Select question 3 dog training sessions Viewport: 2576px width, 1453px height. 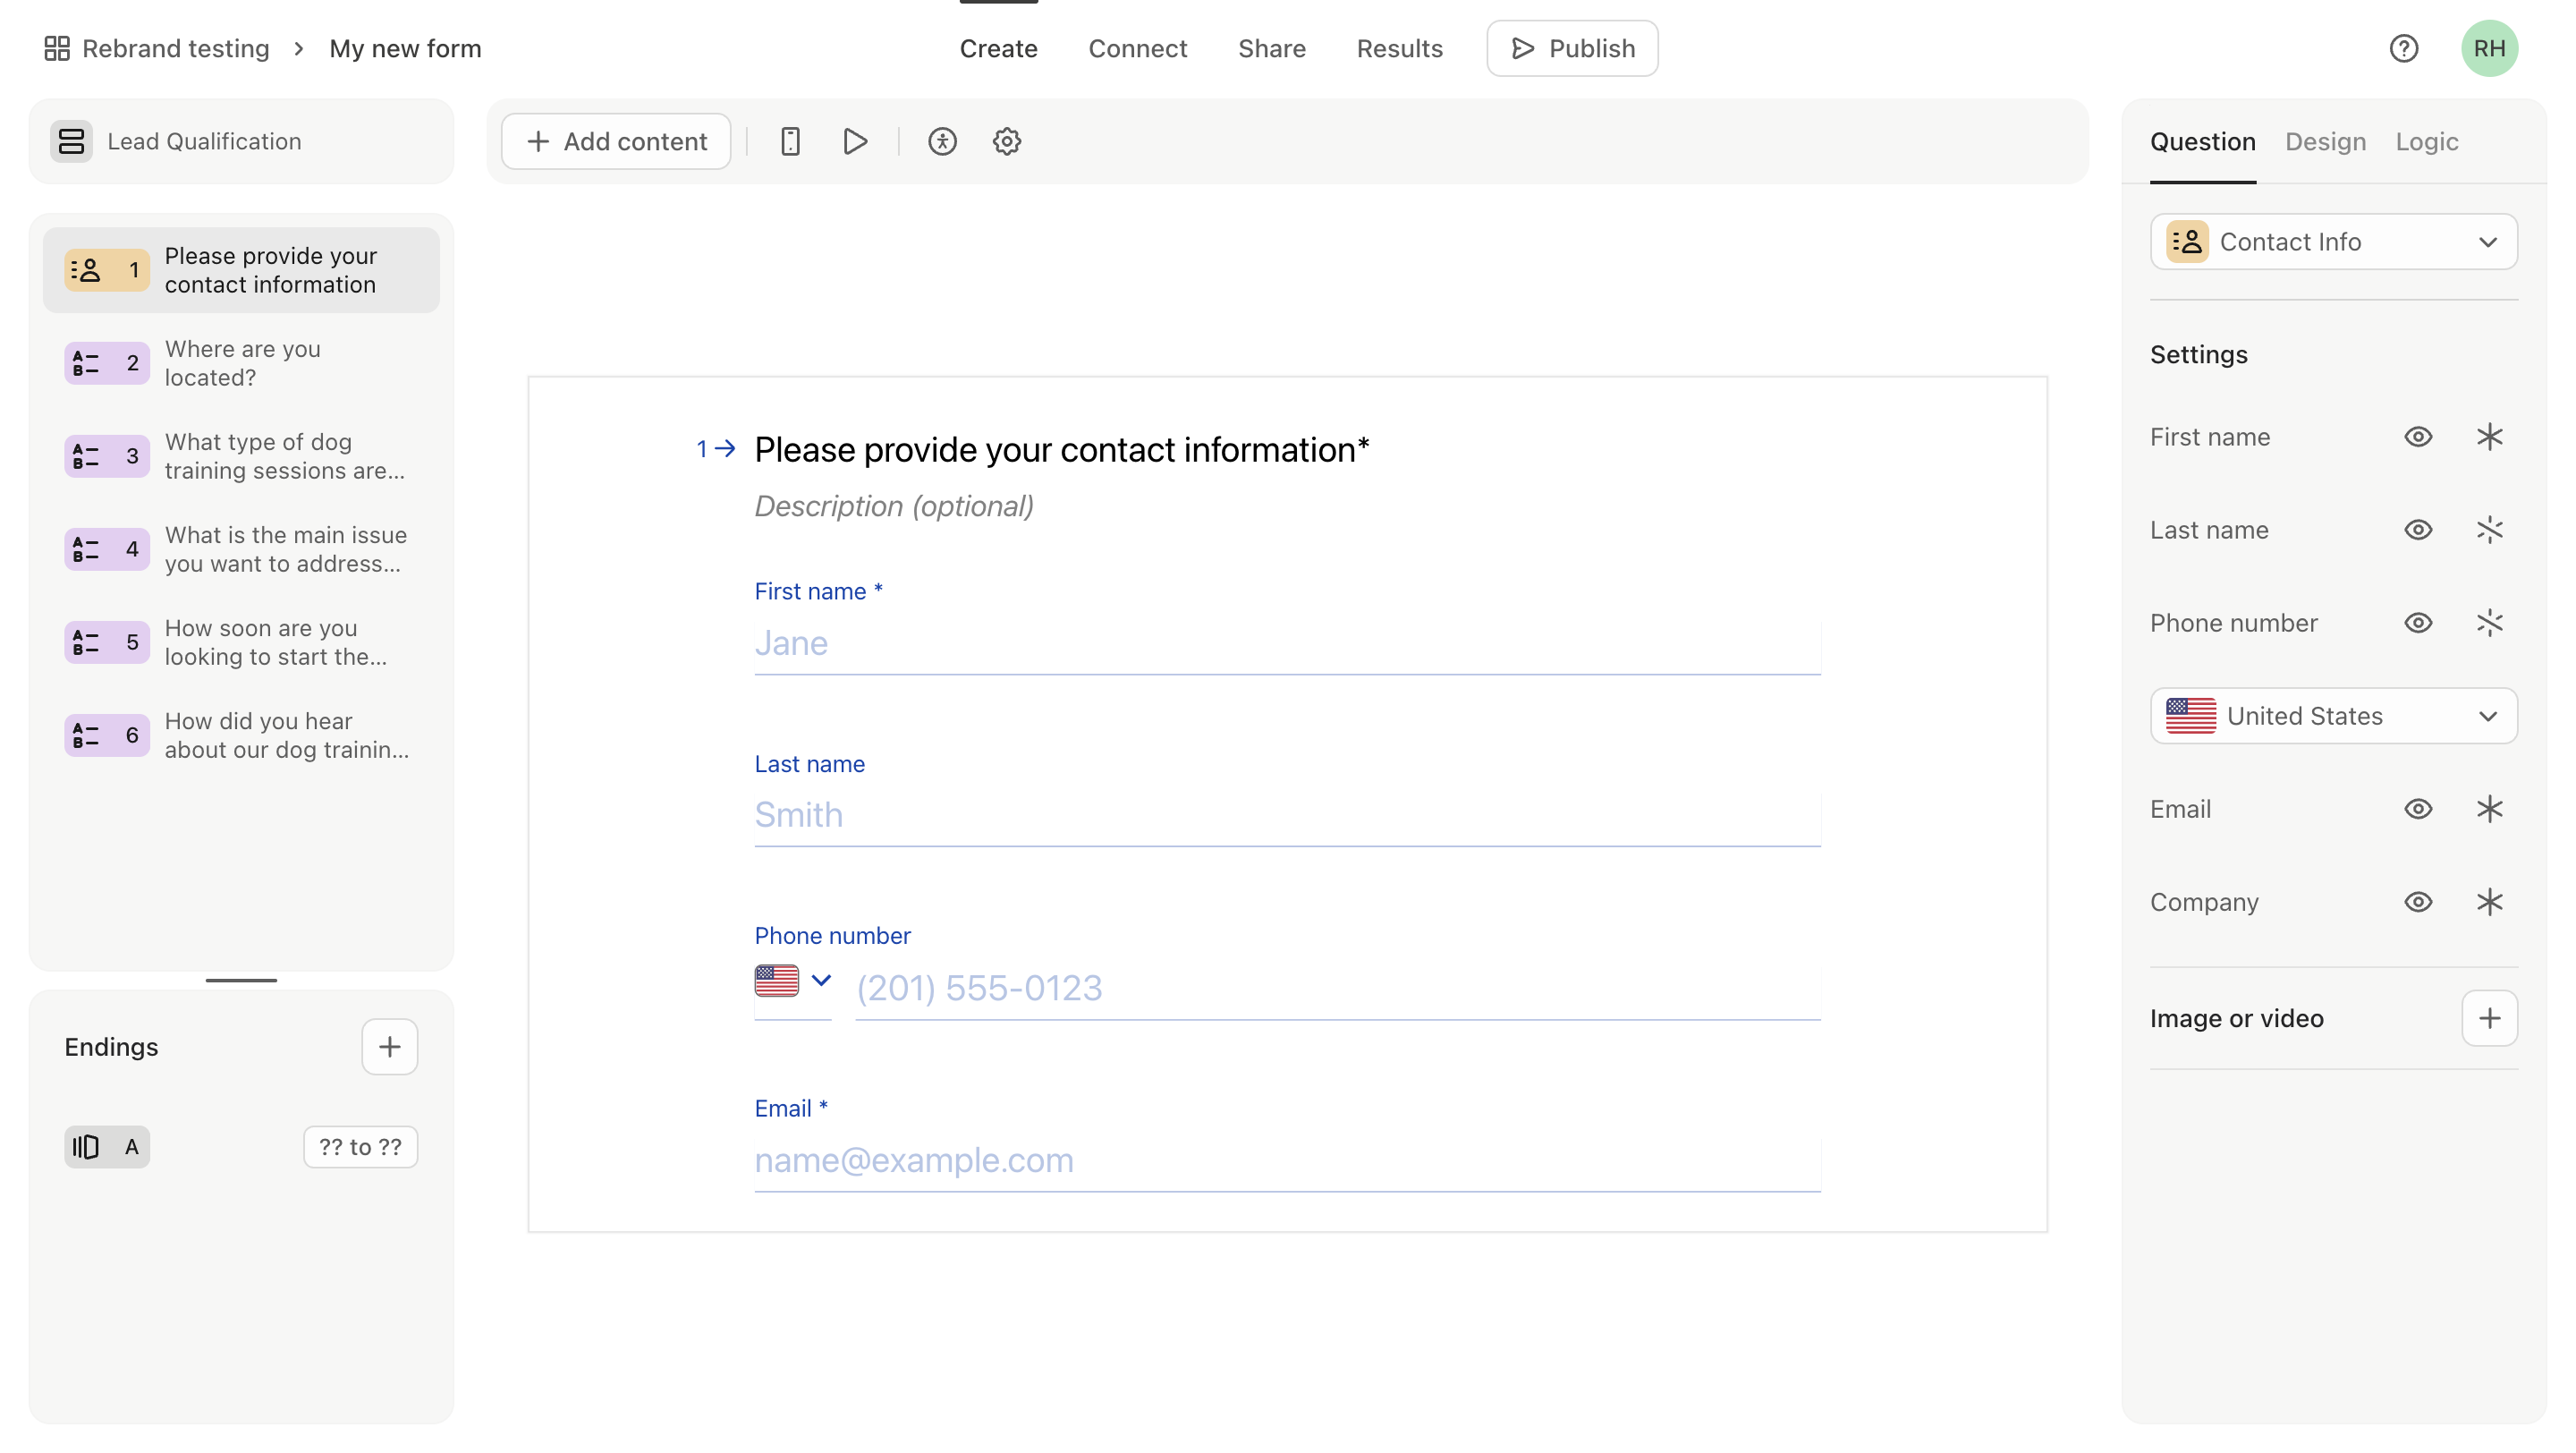(x=241, y=456)
